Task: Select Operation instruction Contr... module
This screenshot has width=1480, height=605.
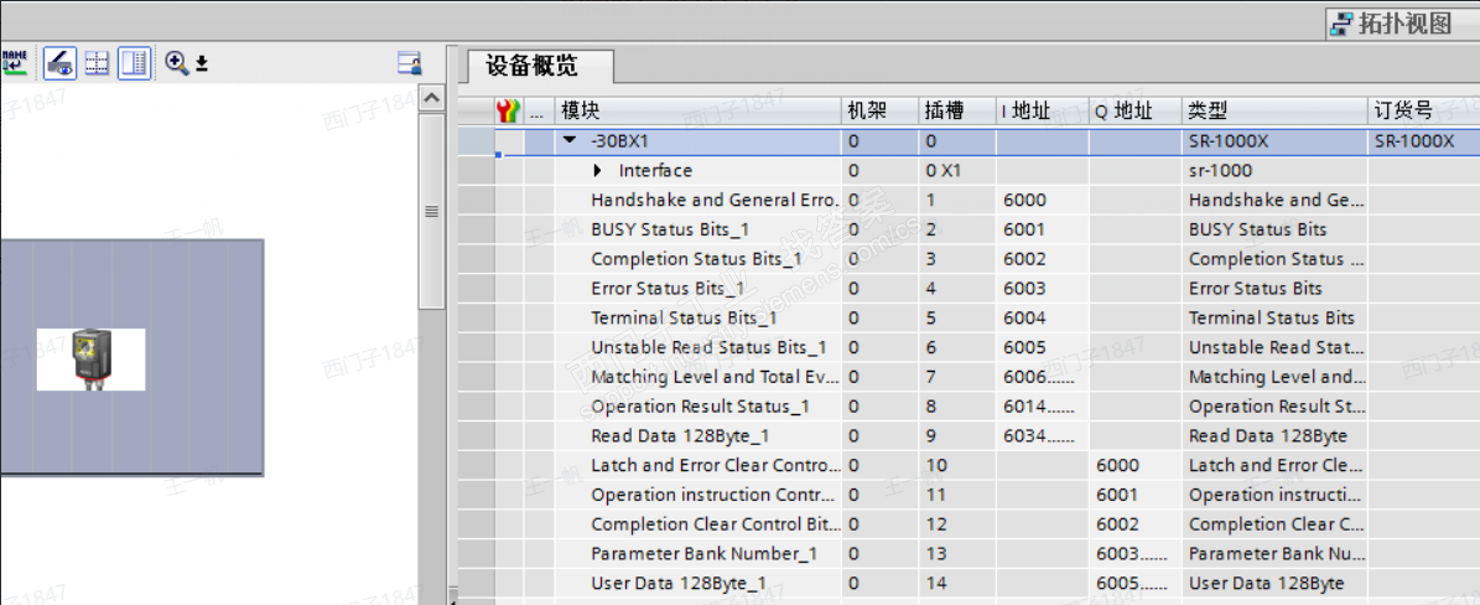Action: click(714, 495)
